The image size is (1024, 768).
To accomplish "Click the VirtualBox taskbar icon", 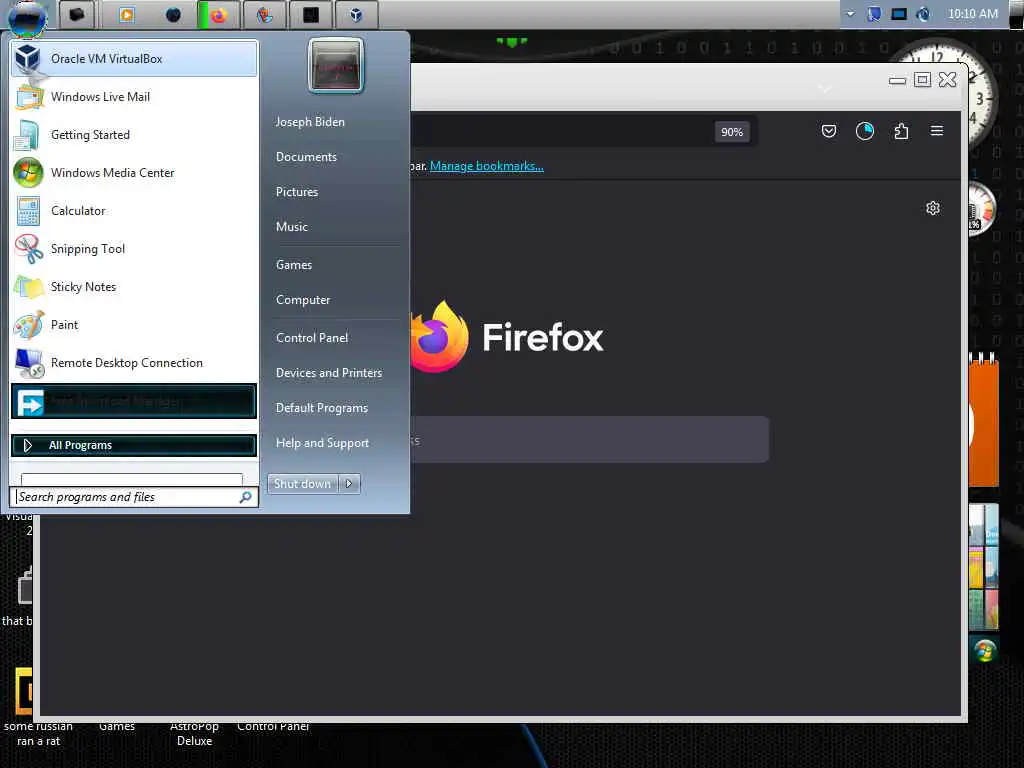I will click(356, 15).
